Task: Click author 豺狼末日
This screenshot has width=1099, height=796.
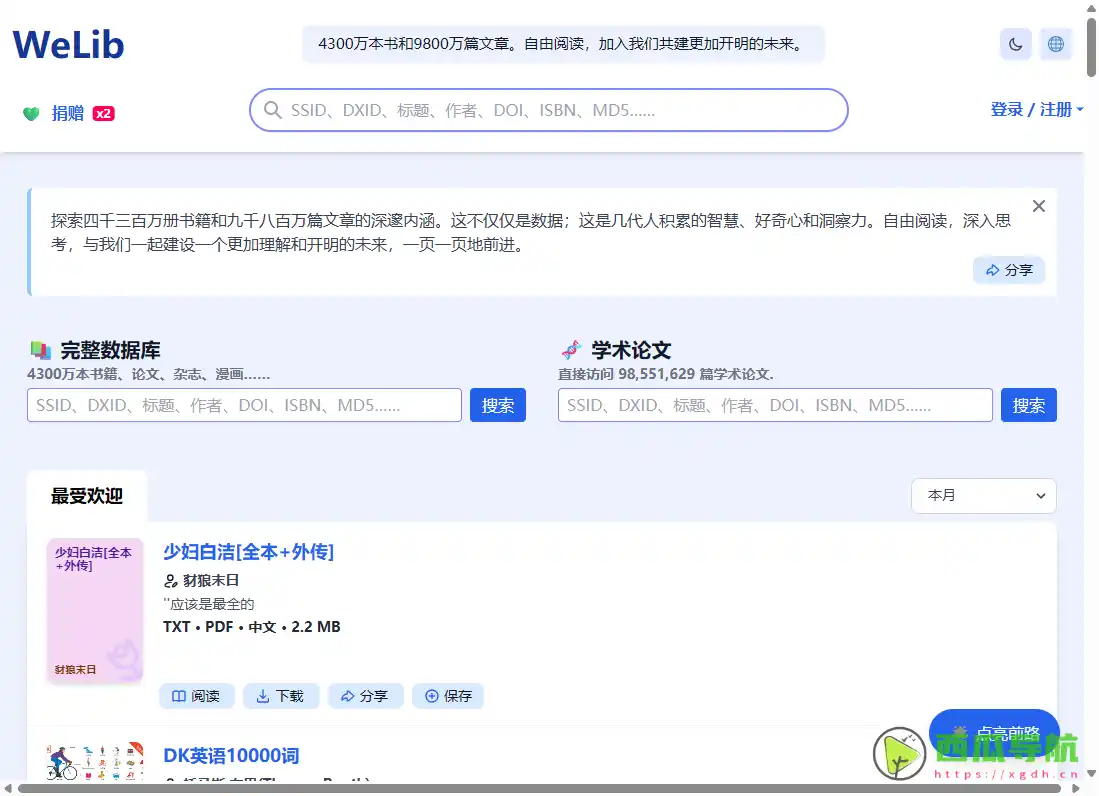Action: [x=211, y=580]
